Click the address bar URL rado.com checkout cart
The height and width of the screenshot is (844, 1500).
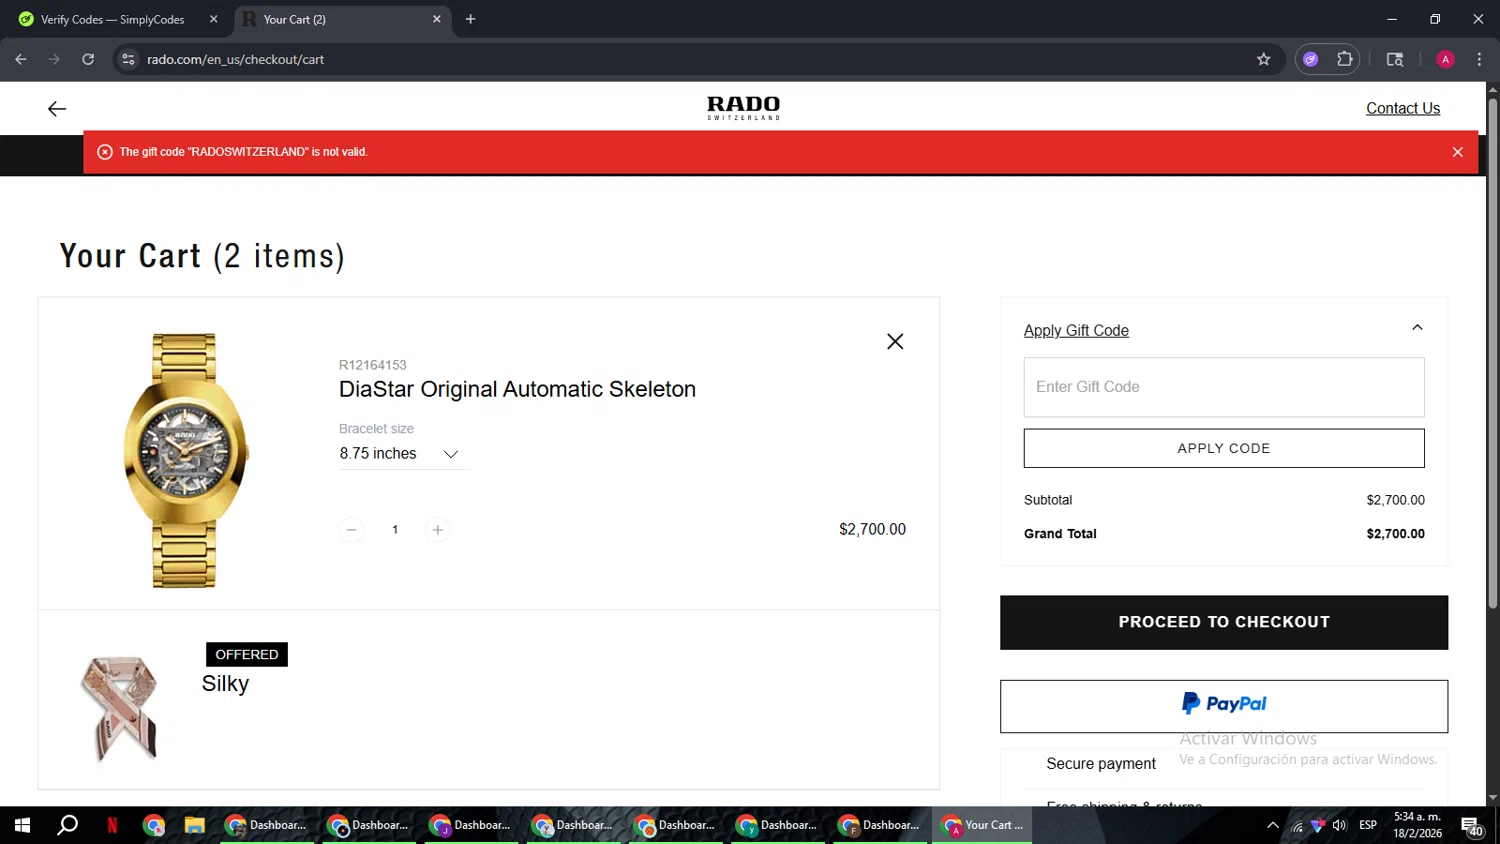coord(236,59)
